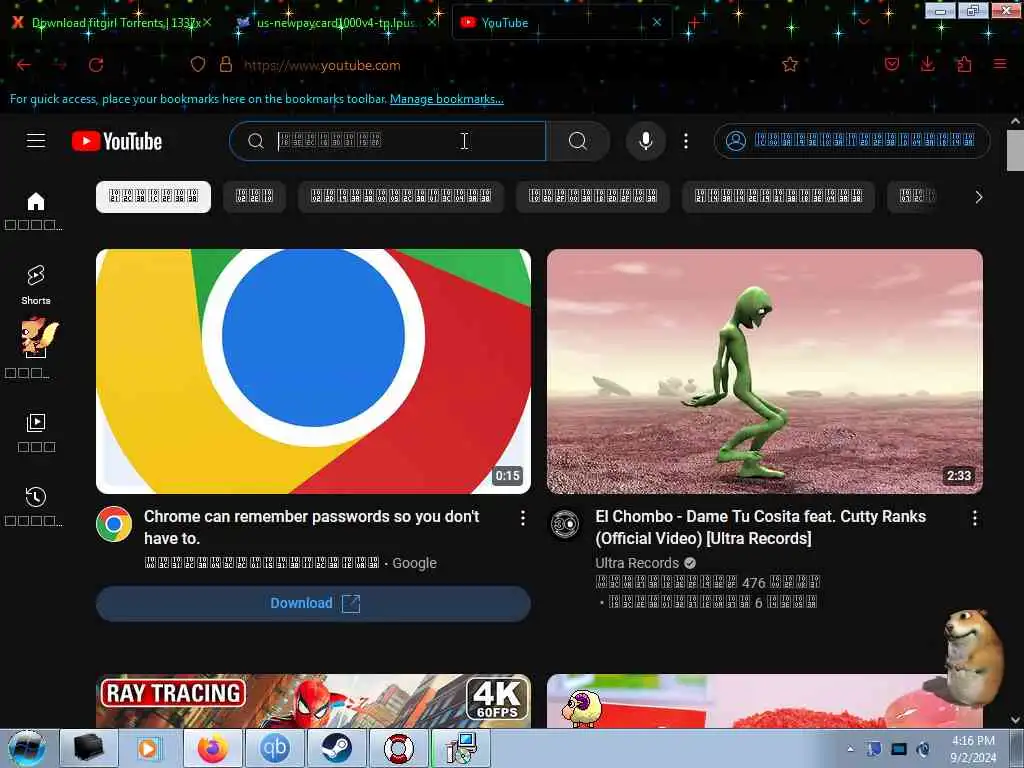This screenshot has width=1024, height=768.
Task: Close the fitgirl Torrents tab
Action: click(207, 22)
